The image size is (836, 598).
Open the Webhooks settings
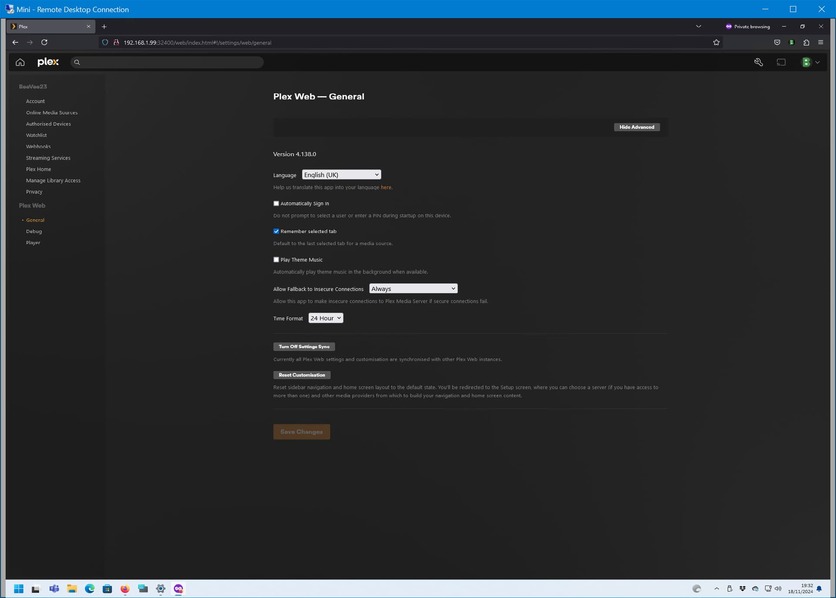pos(38,147)
